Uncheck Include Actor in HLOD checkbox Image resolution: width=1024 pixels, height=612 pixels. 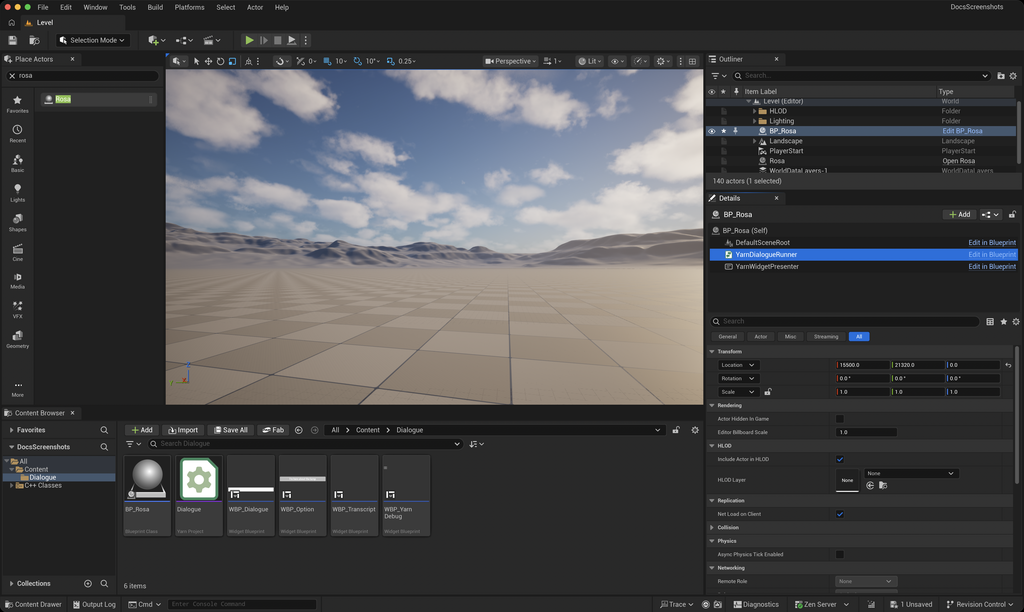point(840,459)
